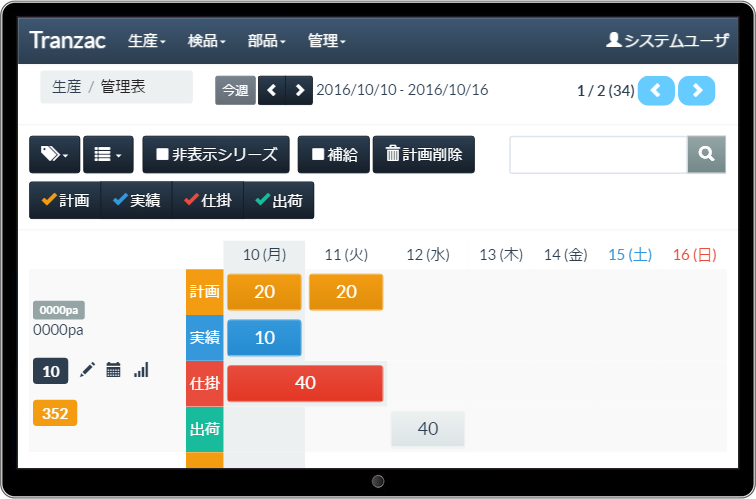This screenshot has width=756, height=499.
Task: Click the 16 (日) column header
Action: click(x=695, y=255)
